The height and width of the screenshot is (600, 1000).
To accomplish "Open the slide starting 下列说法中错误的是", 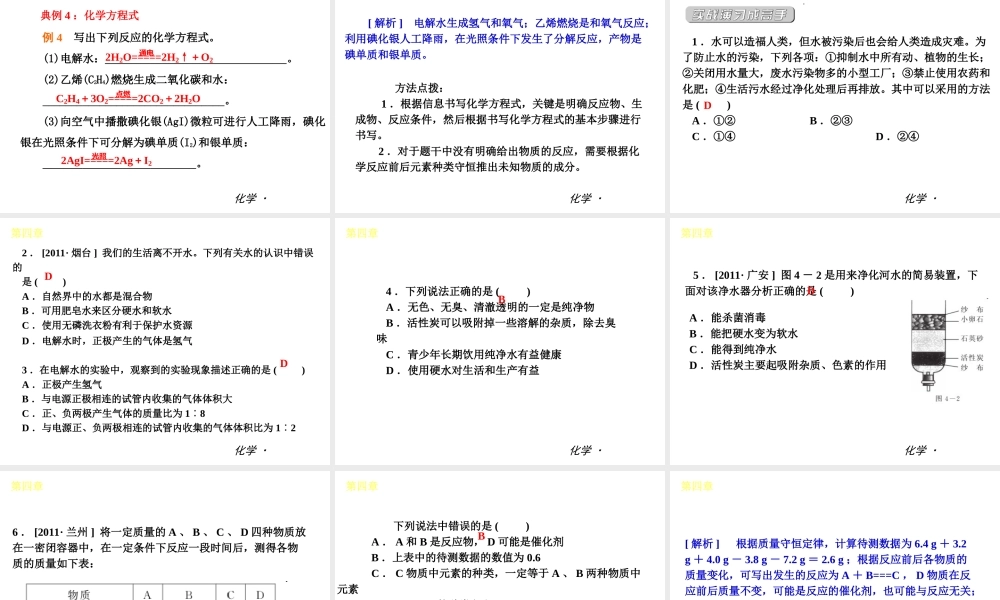I will click(x=499, y=536).
